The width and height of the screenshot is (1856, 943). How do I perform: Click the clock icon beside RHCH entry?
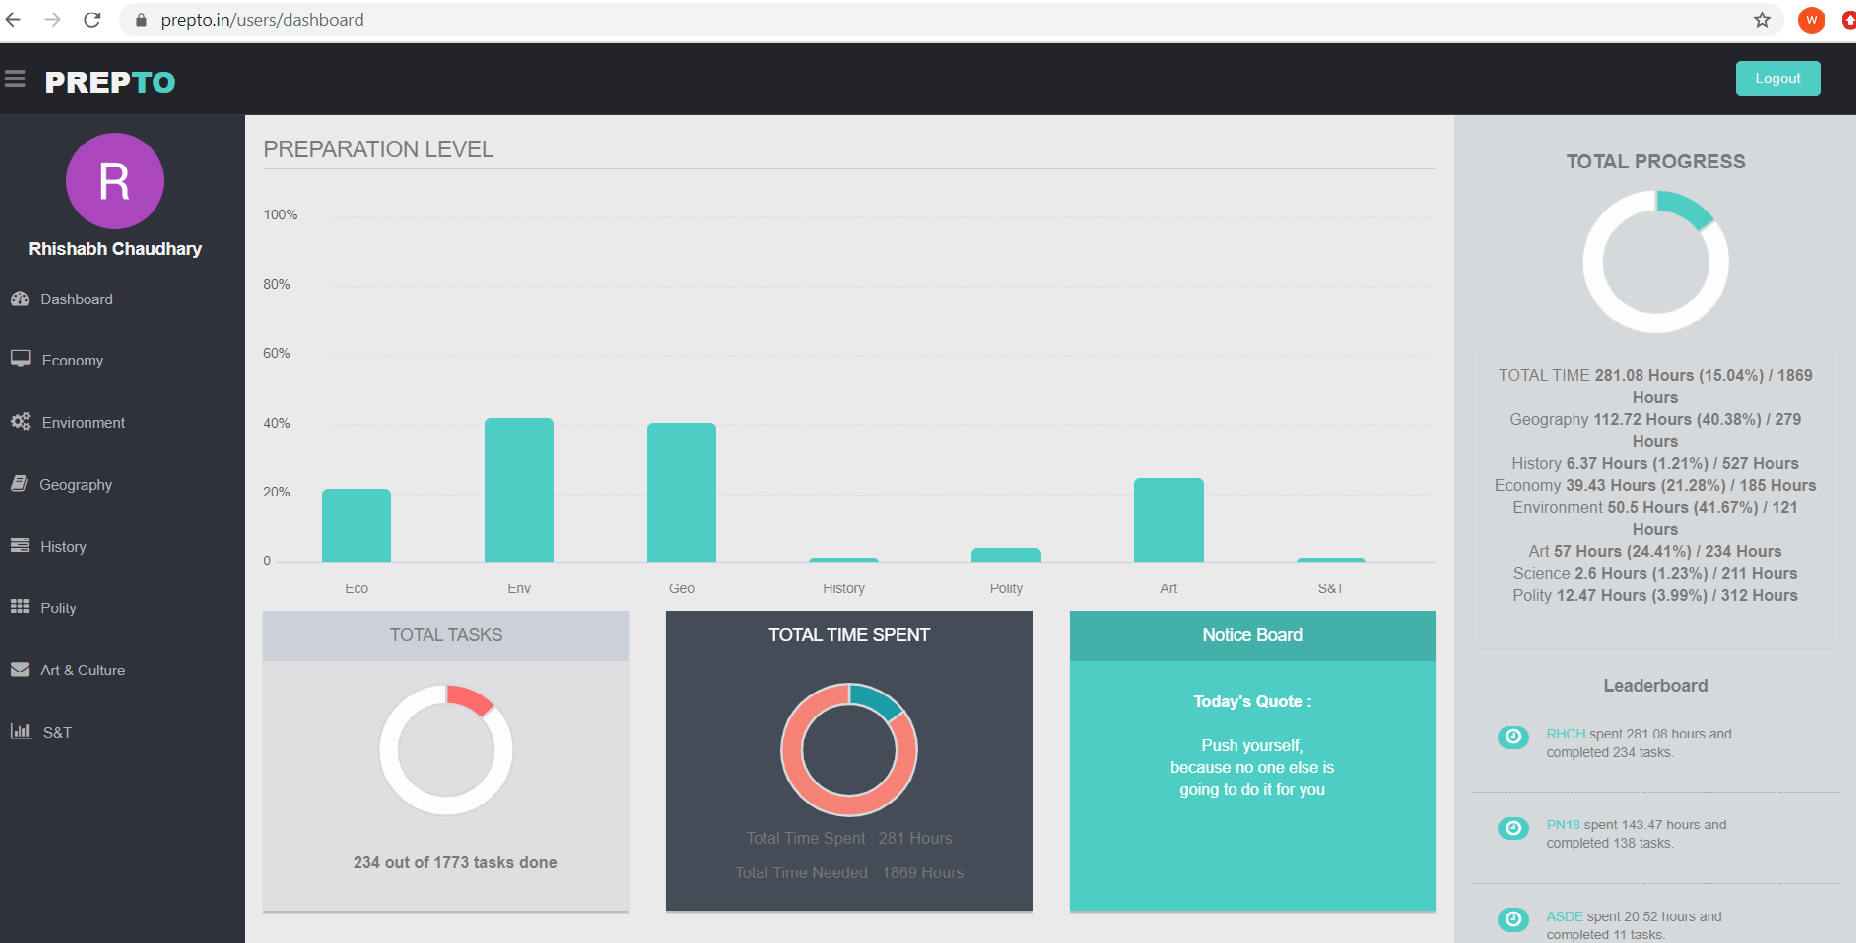pyautogui.click(x=1513, y=737)
